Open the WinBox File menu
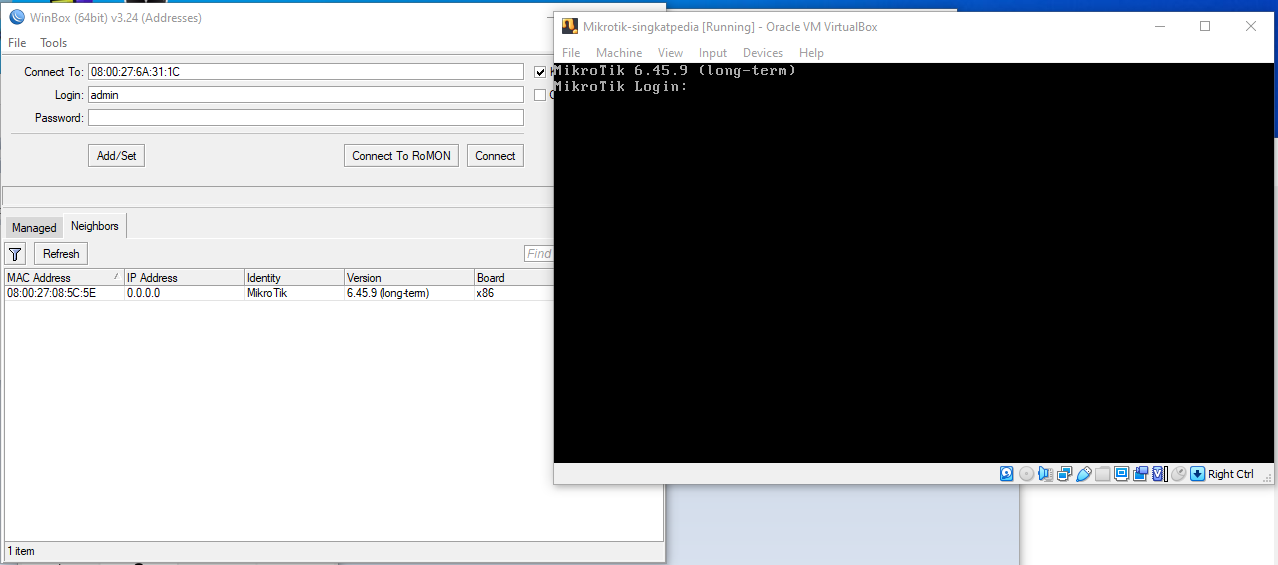This screenshot has height=565, width=1278. tap(17, 43)
